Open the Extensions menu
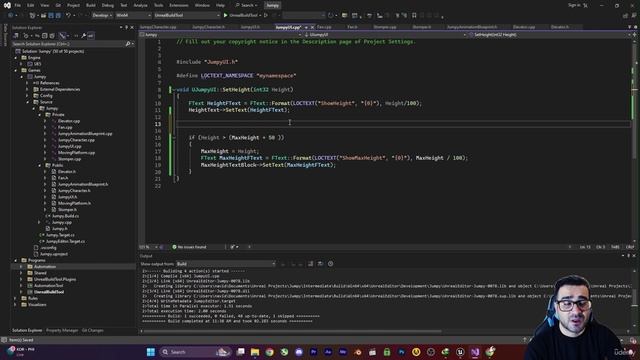Screen dimensions: 640x360 tap(179, 5)
